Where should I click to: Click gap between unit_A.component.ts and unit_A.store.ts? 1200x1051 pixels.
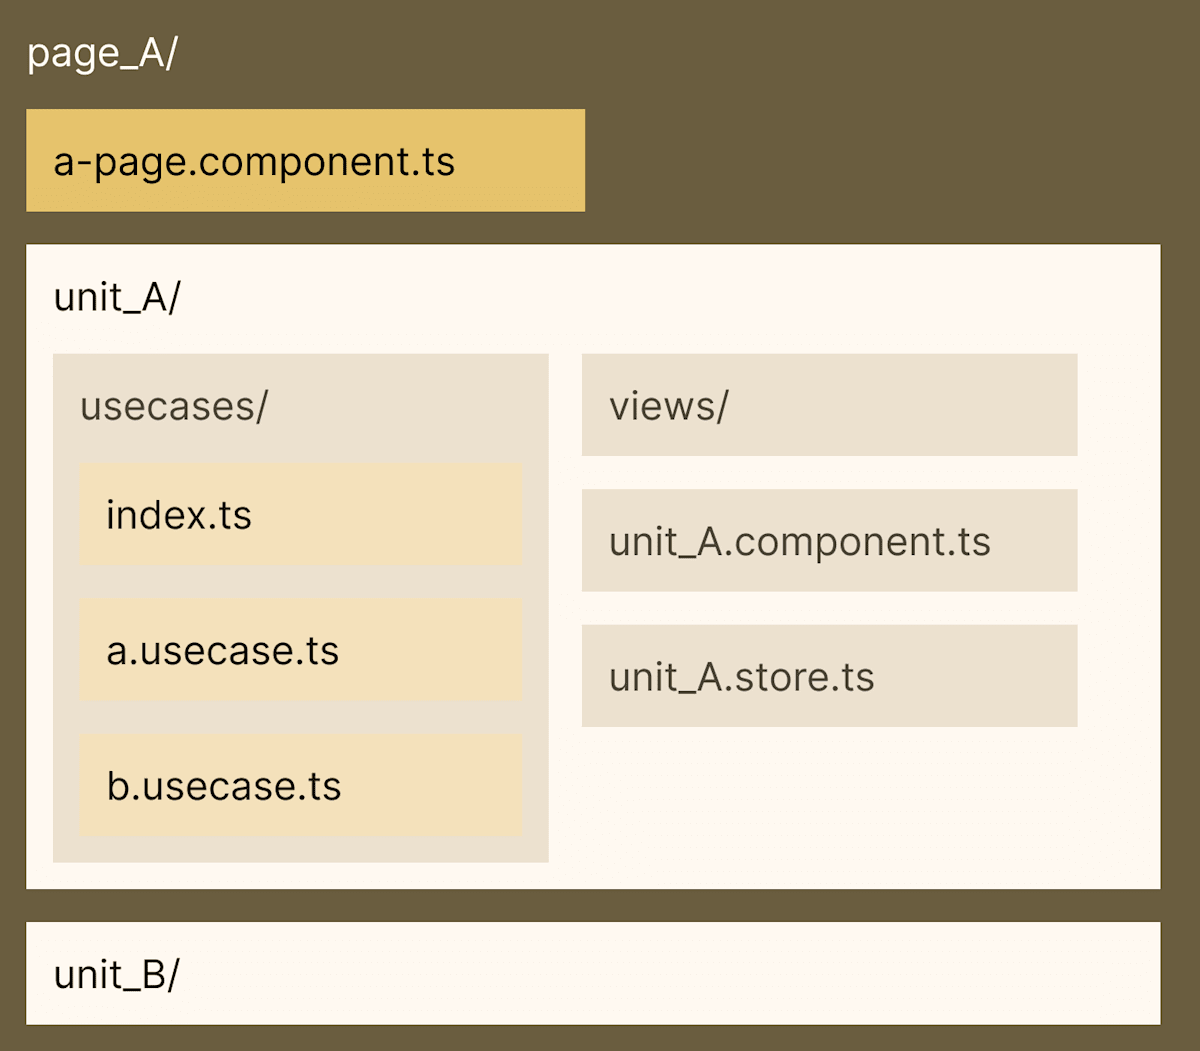[829, 608]
